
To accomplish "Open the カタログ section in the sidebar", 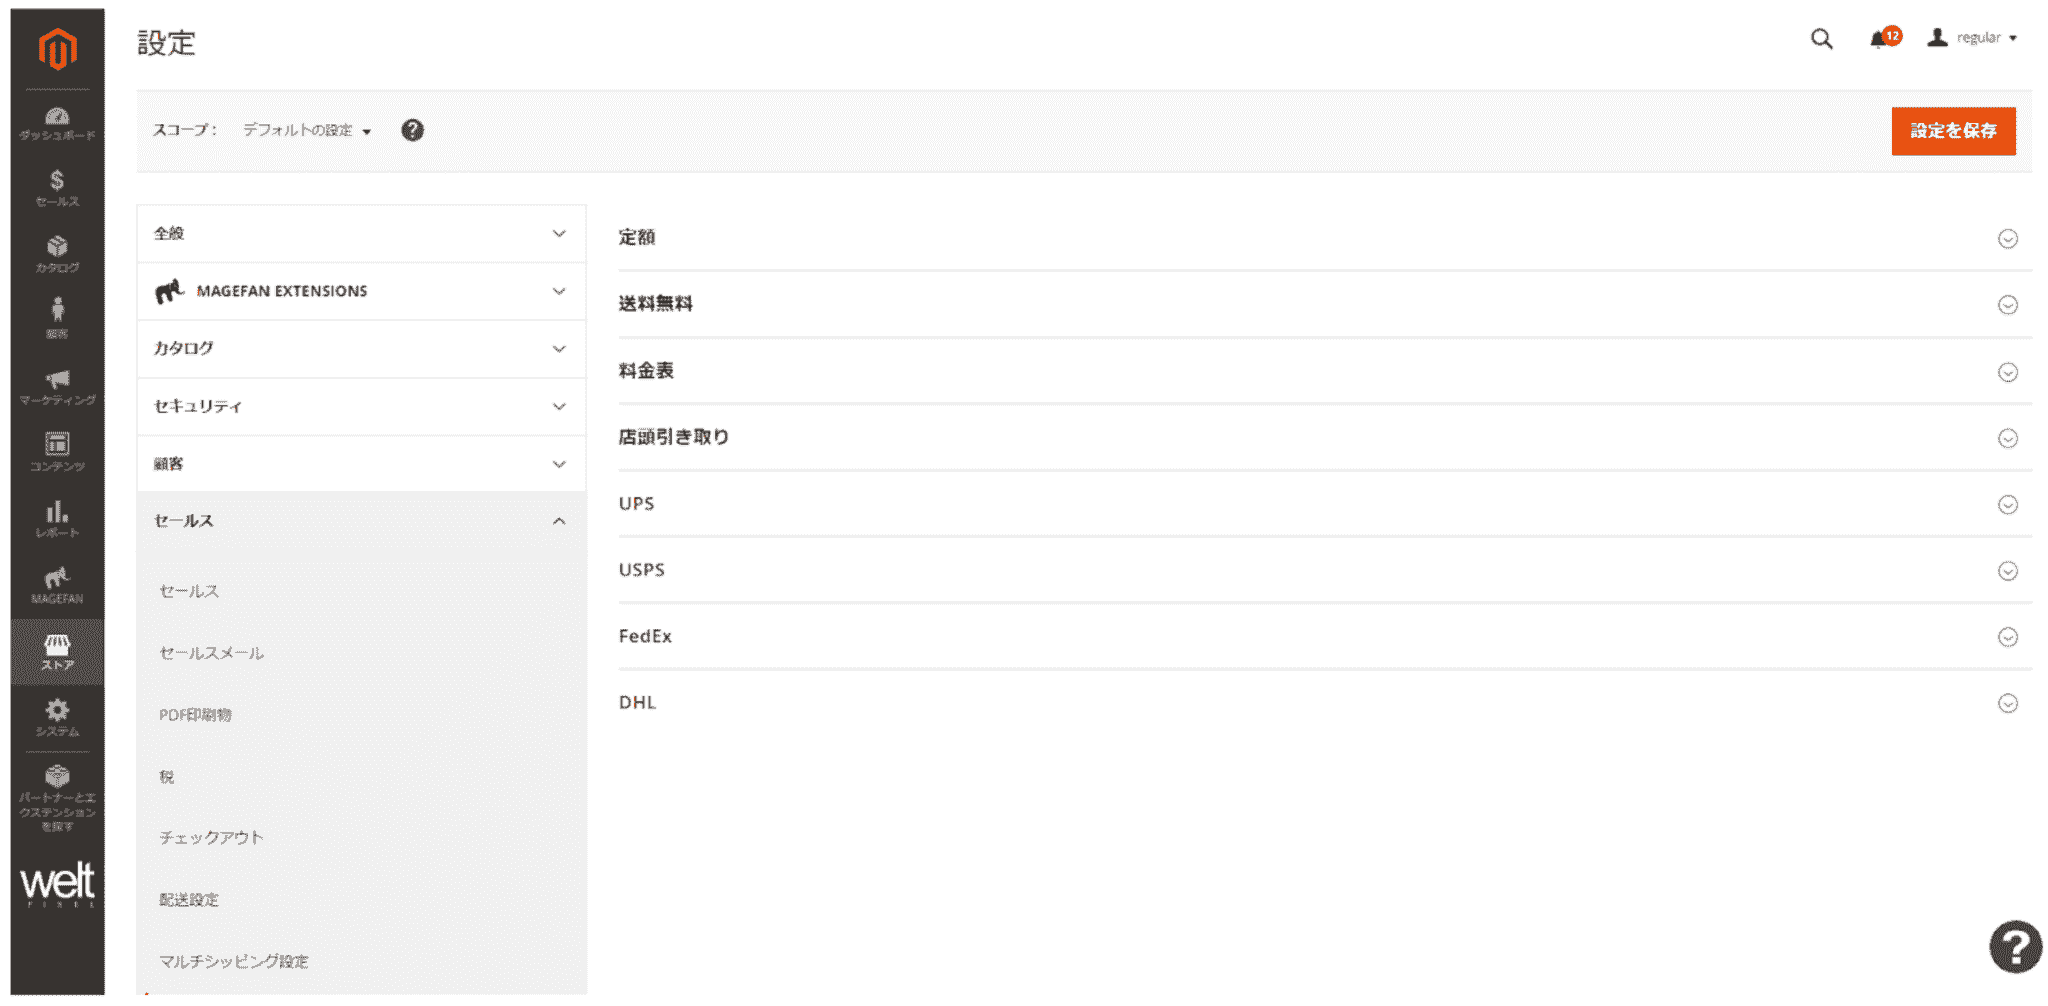I will click(57, 253).
